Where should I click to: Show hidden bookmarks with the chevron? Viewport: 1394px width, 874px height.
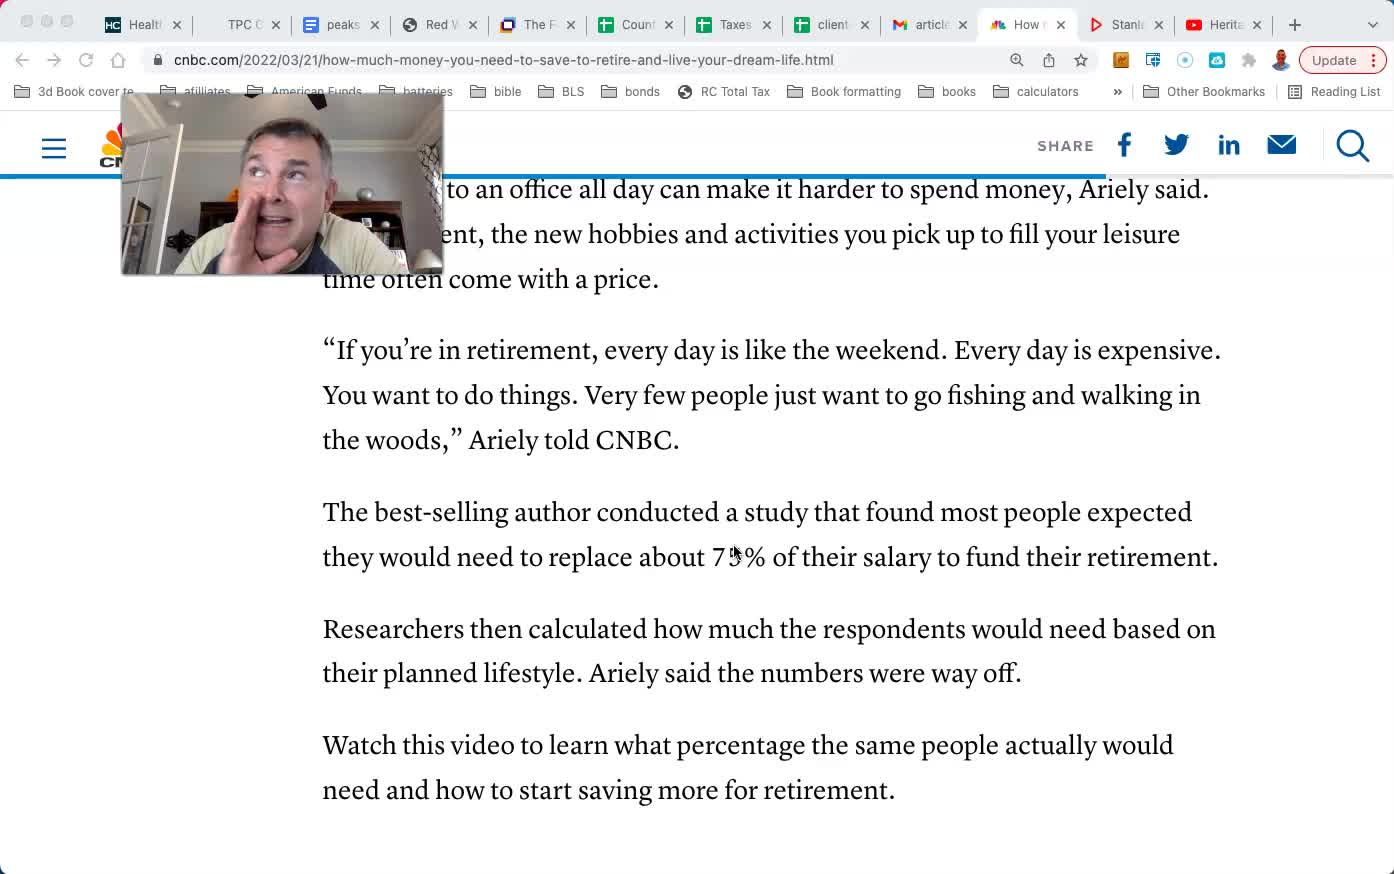tap(1117, 92)
